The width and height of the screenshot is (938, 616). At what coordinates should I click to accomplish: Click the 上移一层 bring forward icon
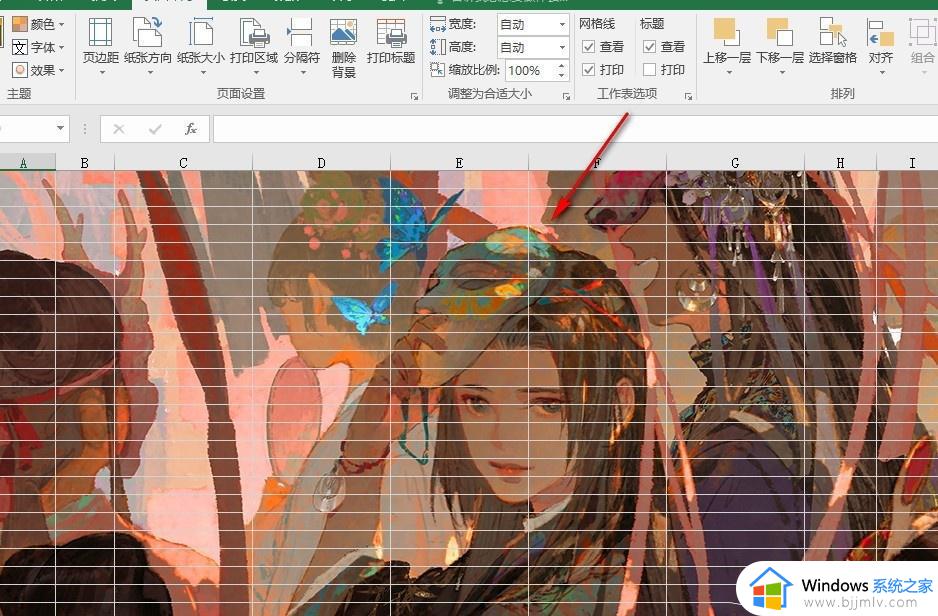pyautogui.click(x=727, y=32)
